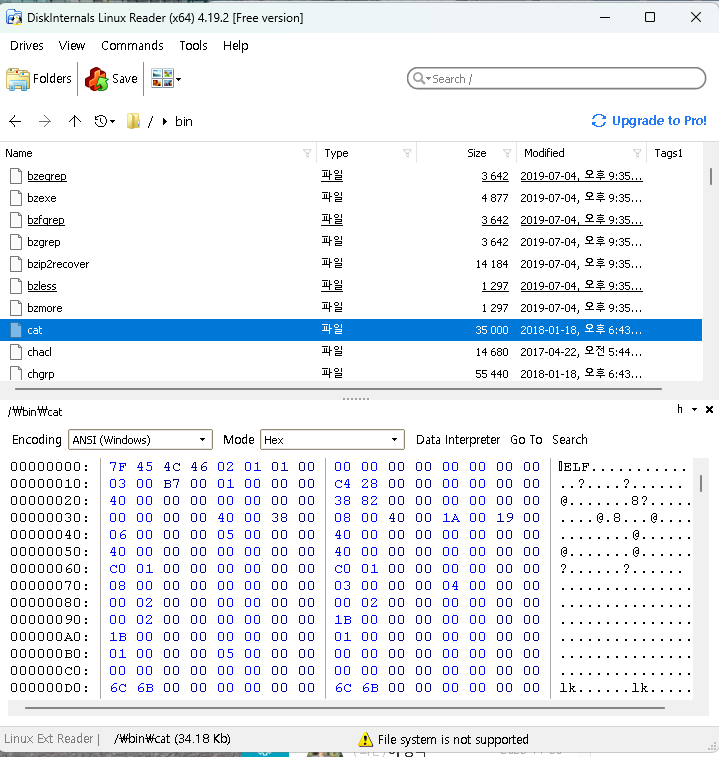Click the file system warning icon
This screenshot has width=719, height=757.
pos(366,739)
